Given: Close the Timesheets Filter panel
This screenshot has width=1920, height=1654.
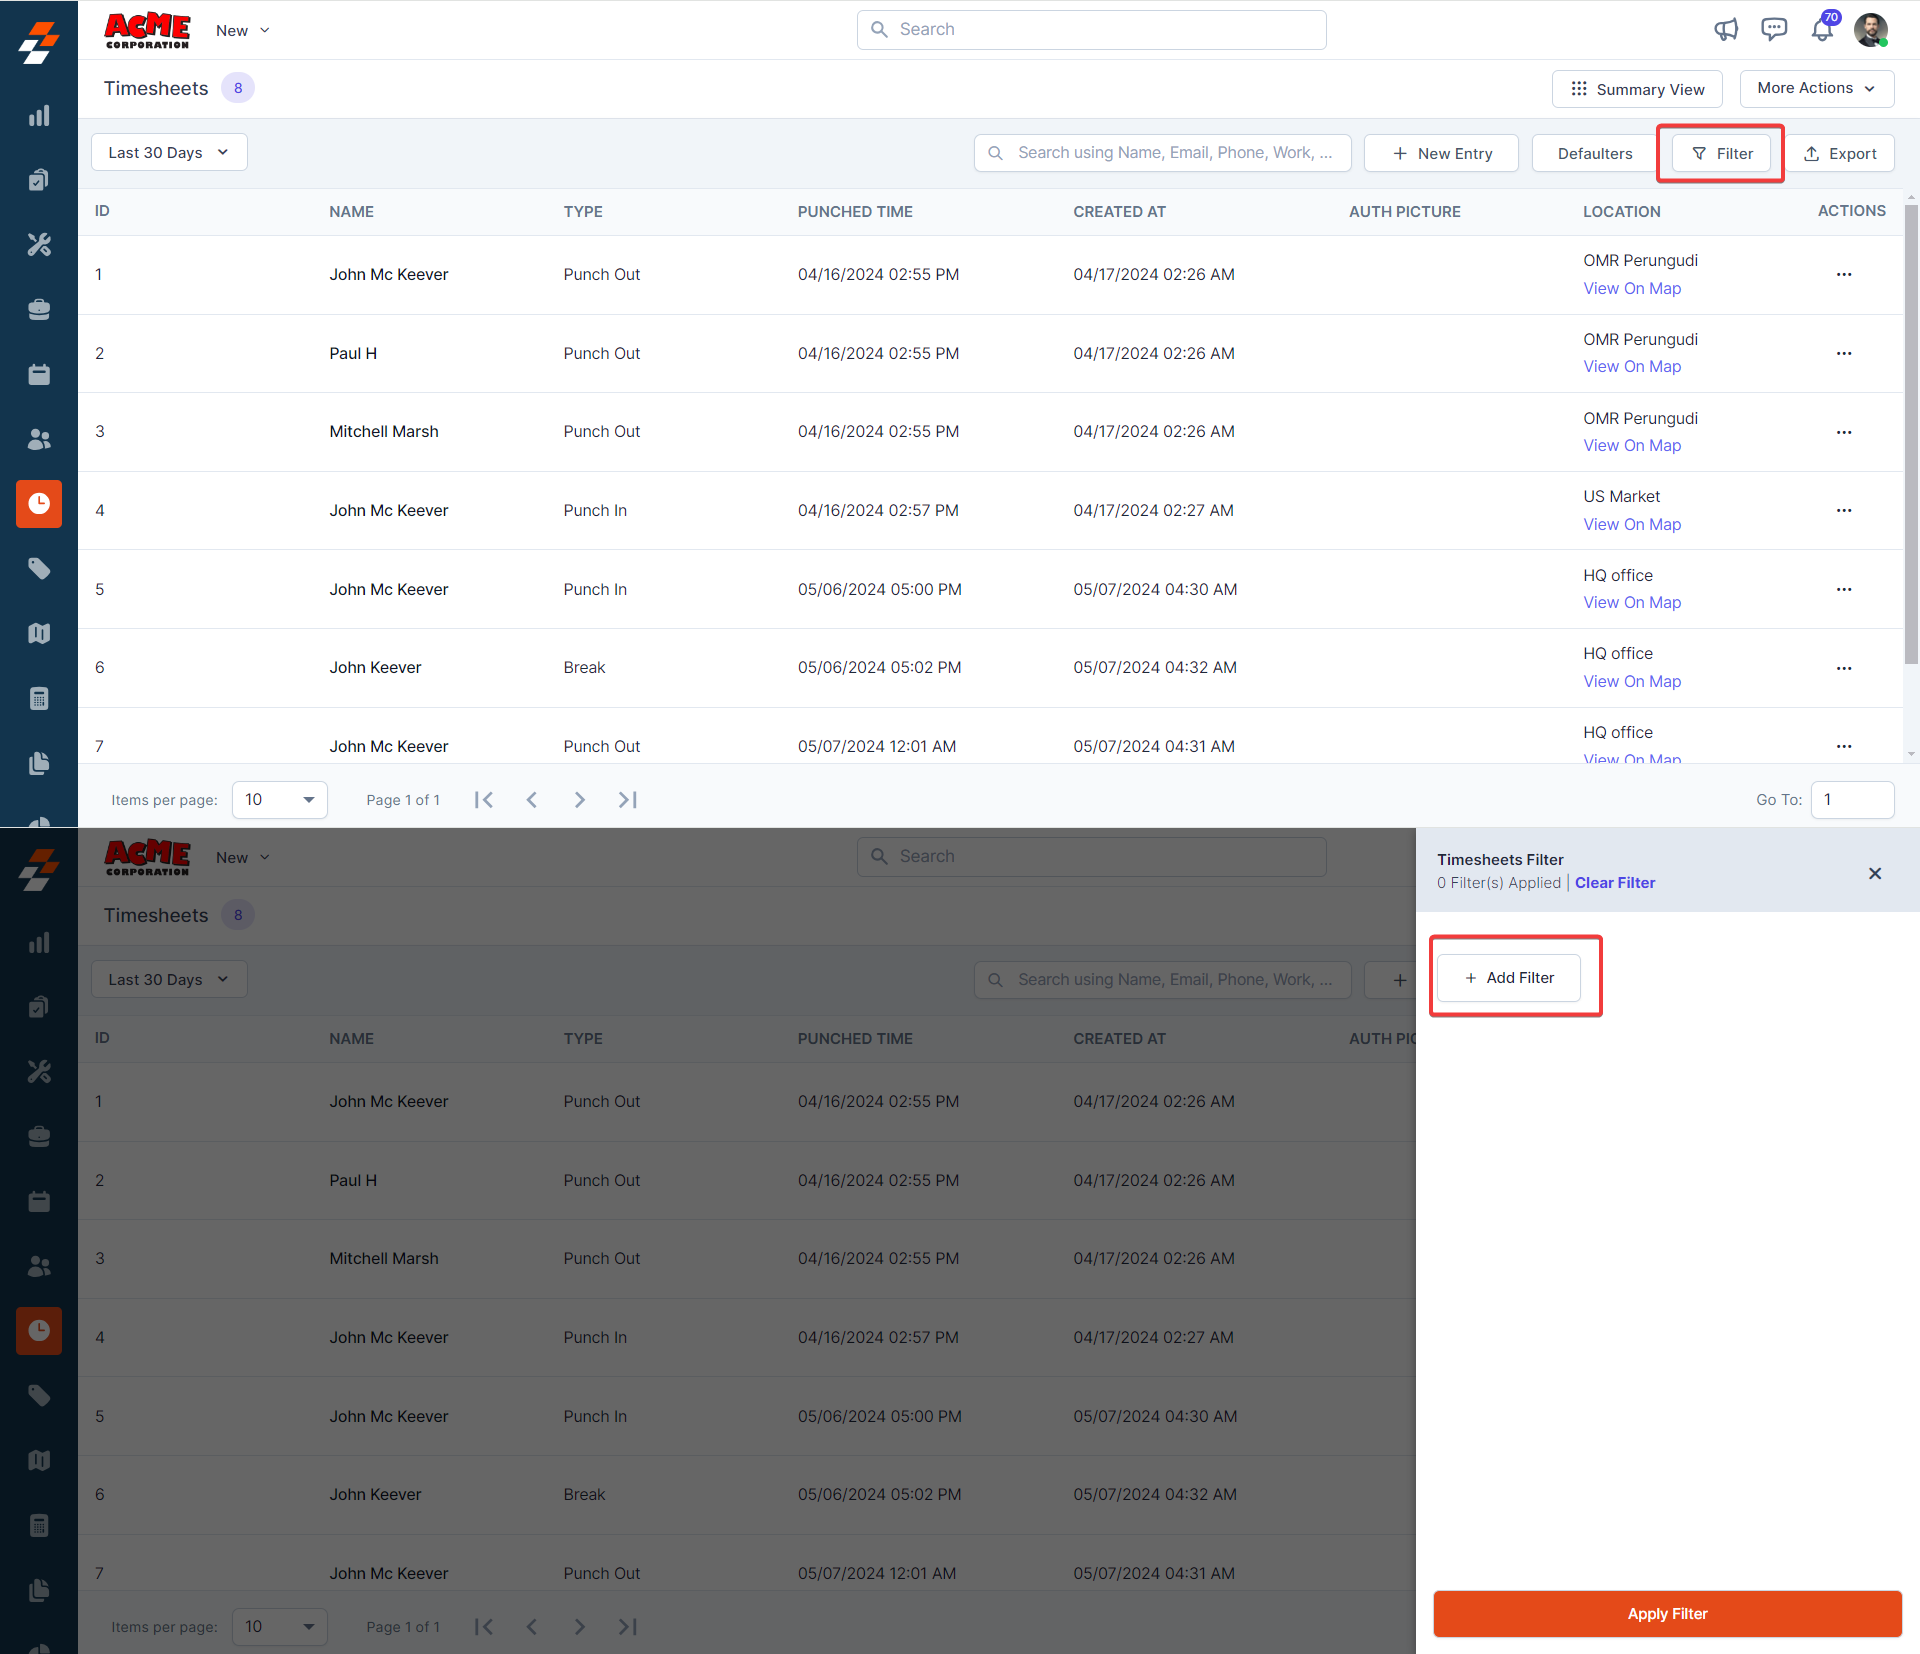Looking at the screenshot, I should [x=1875, y=873].
